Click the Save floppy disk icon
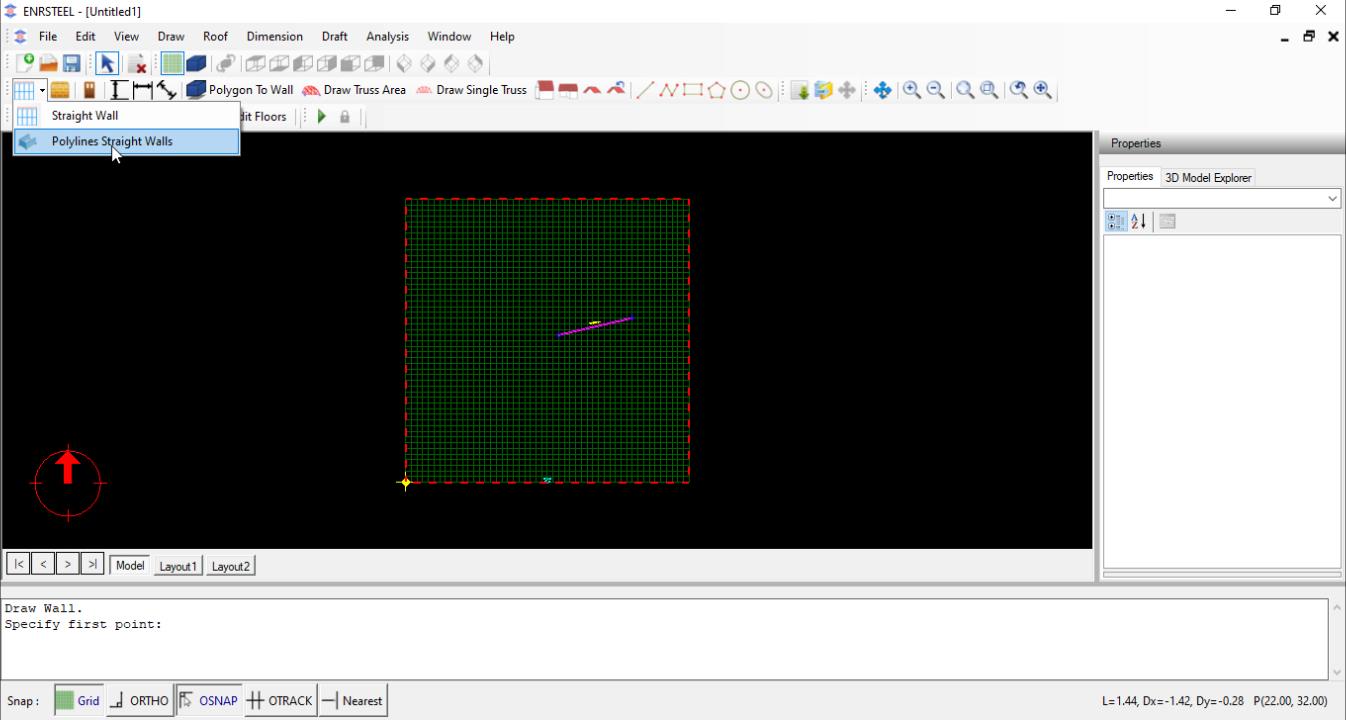The image size is (1346, 720). pos(72,64)
